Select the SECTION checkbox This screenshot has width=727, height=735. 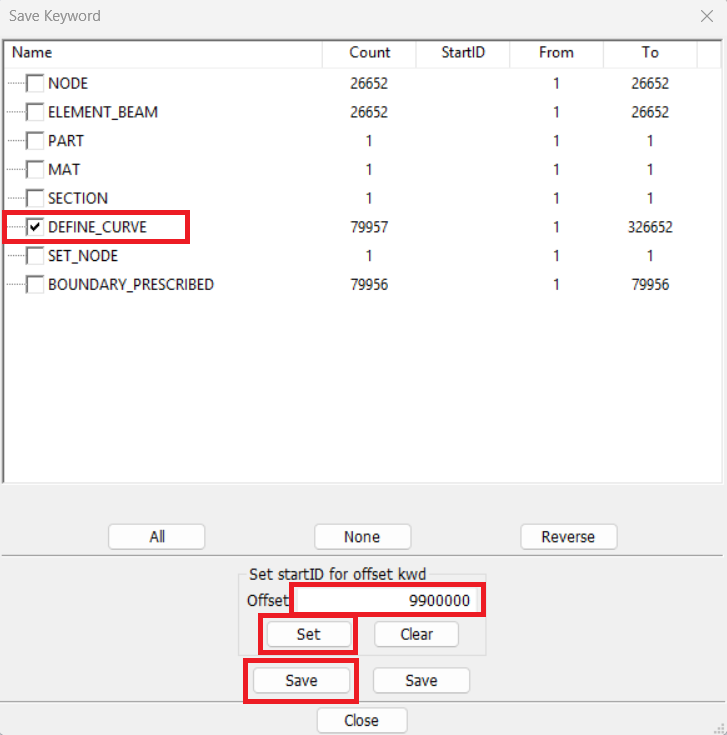point(35,198)
